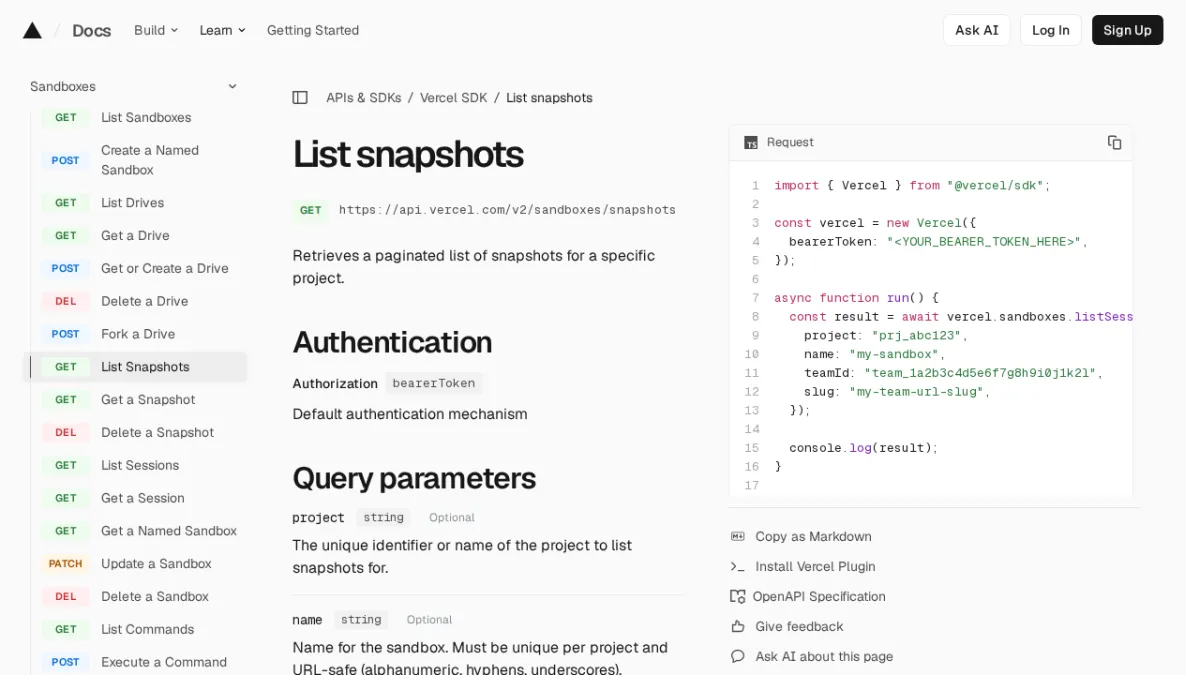Click Docs in the header

[x=92, y=30]
